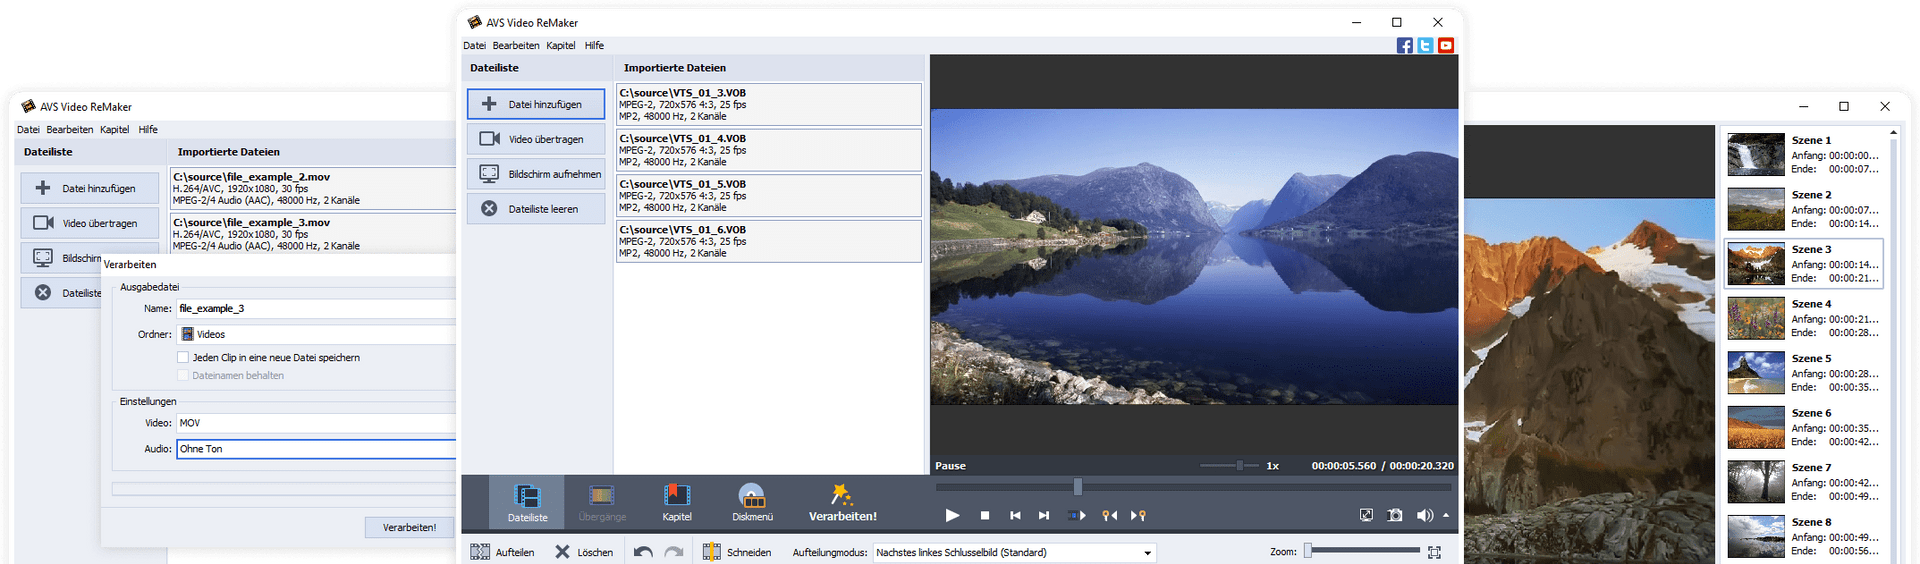Open the Audio 'Ohne Ton' combo box

click(x=316, y=449)
